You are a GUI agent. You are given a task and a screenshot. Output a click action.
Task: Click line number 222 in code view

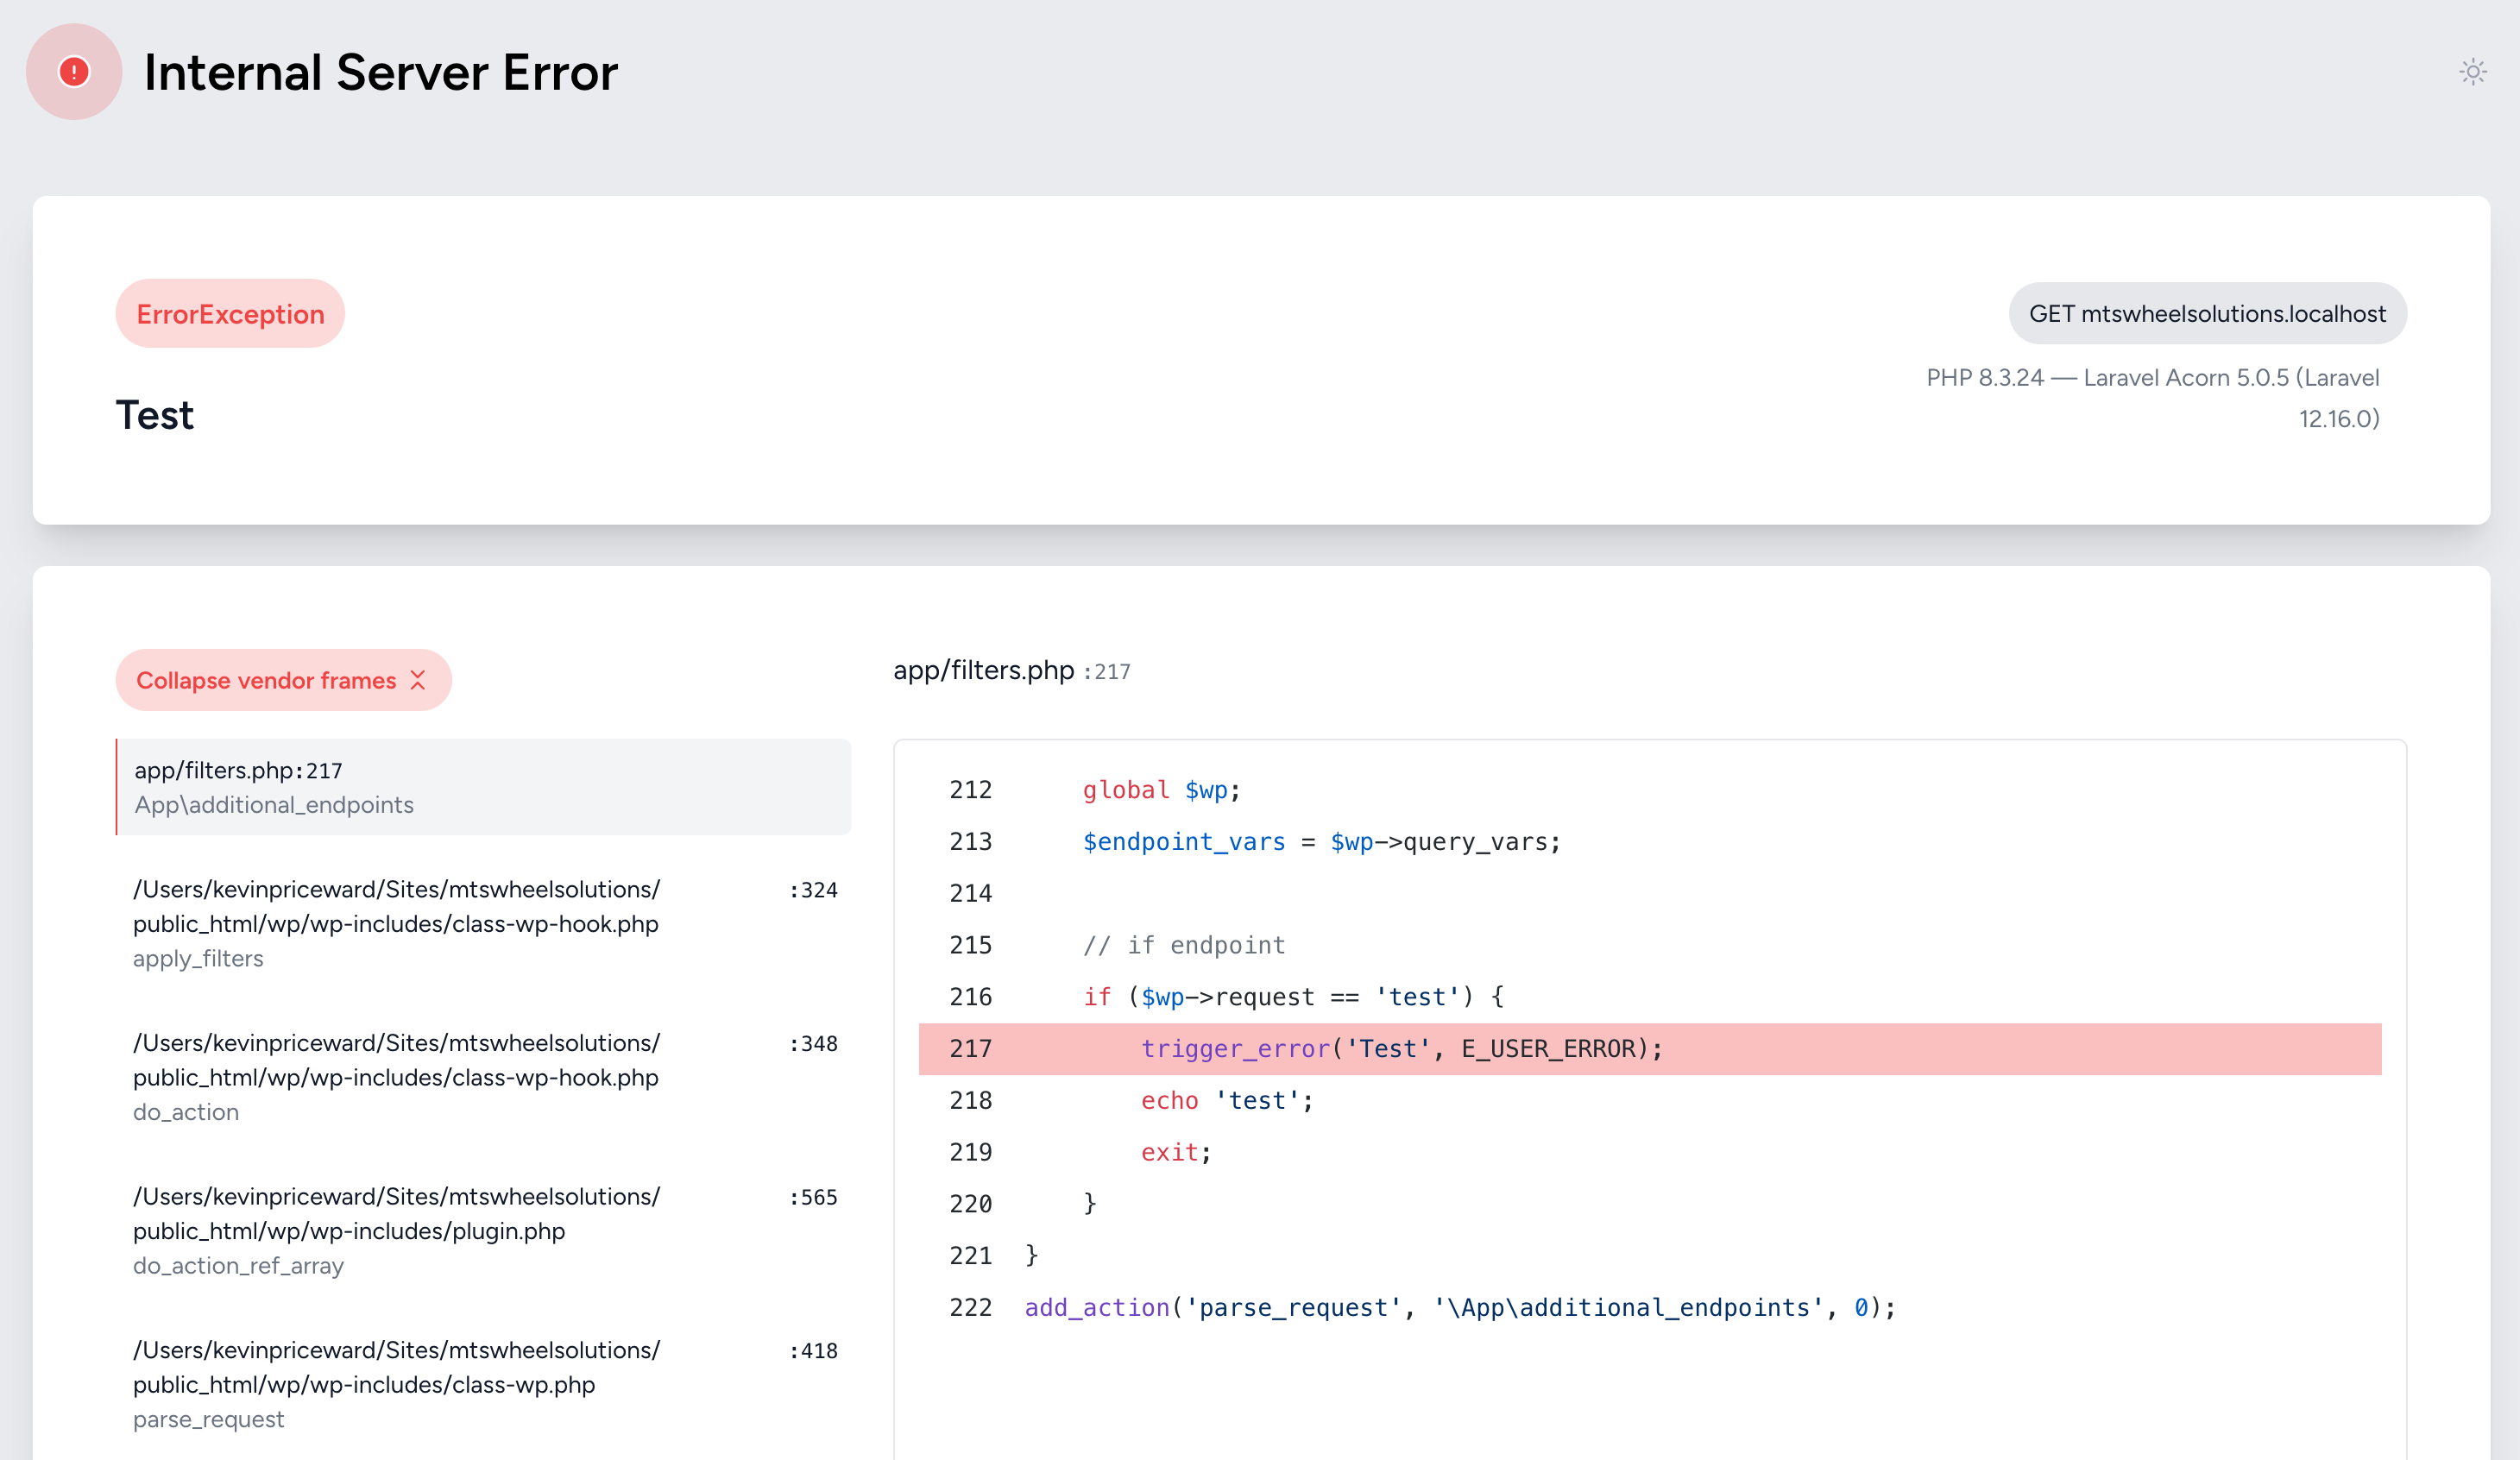970,1308
